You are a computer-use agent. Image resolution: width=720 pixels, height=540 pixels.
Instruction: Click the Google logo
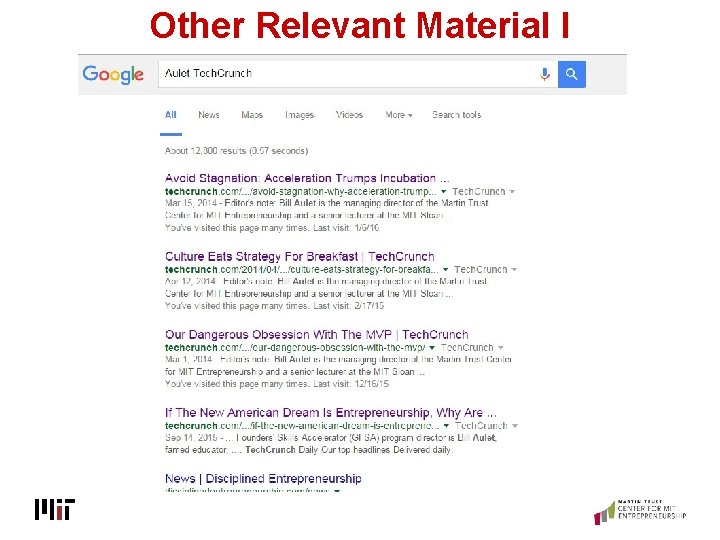(113, 75)
